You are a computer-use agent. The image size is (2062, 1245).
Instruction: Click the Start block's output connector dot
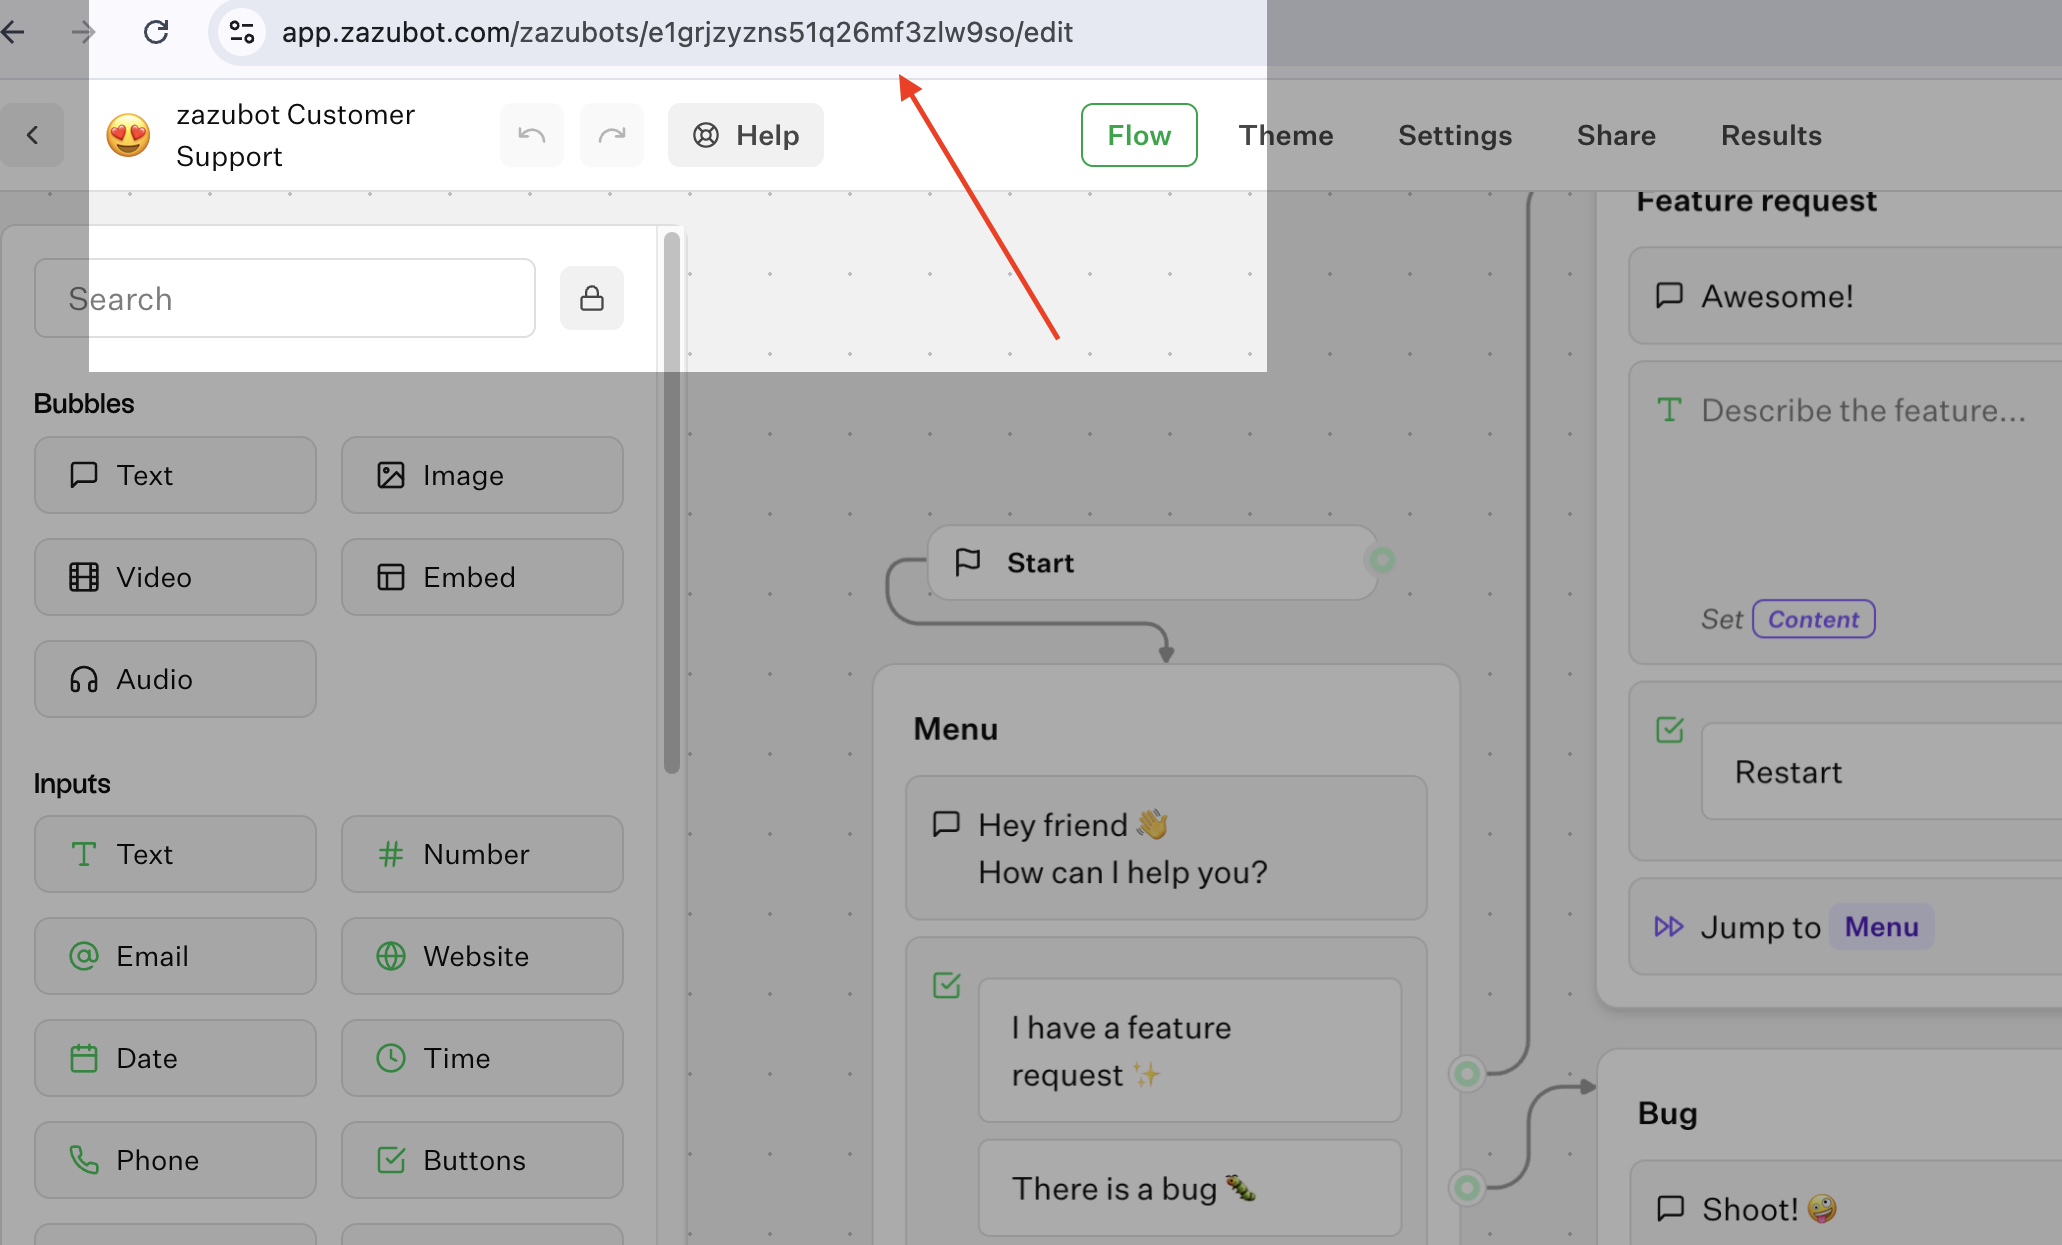(x=1382, y=560)
